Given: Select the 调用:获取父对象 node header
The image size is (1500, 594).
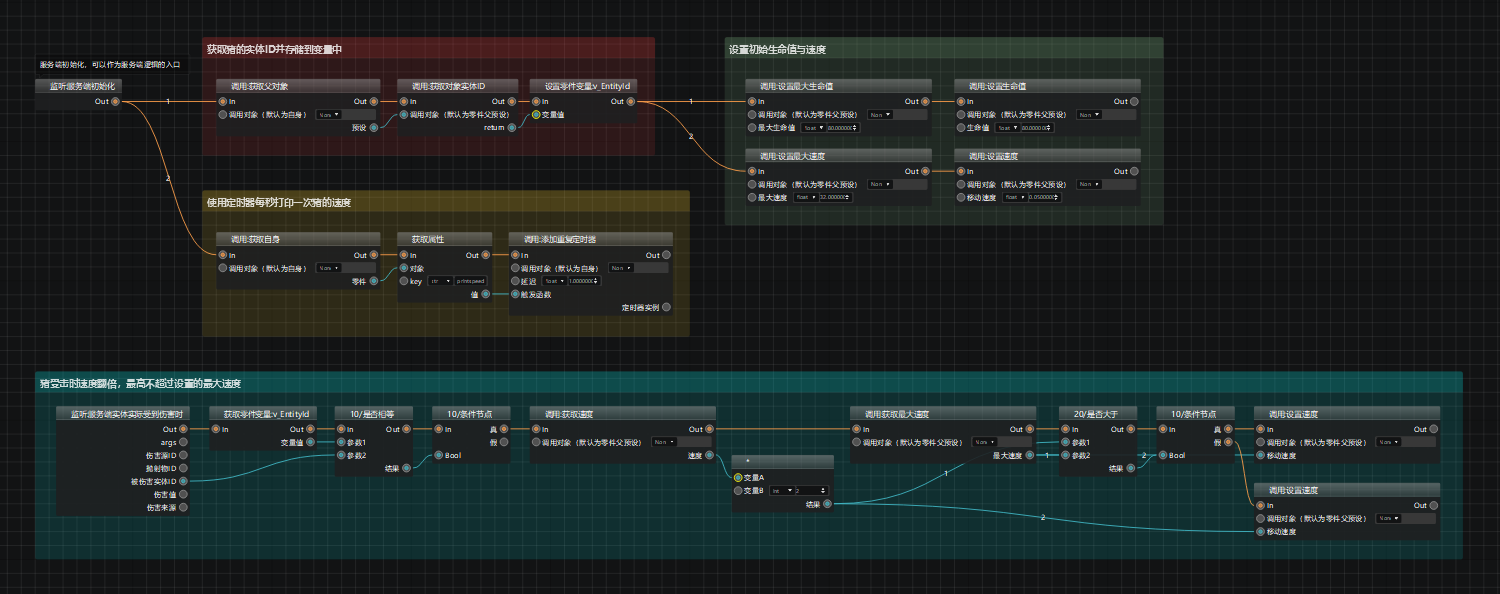Looking at the screenshot, I should tap(299, 86).
